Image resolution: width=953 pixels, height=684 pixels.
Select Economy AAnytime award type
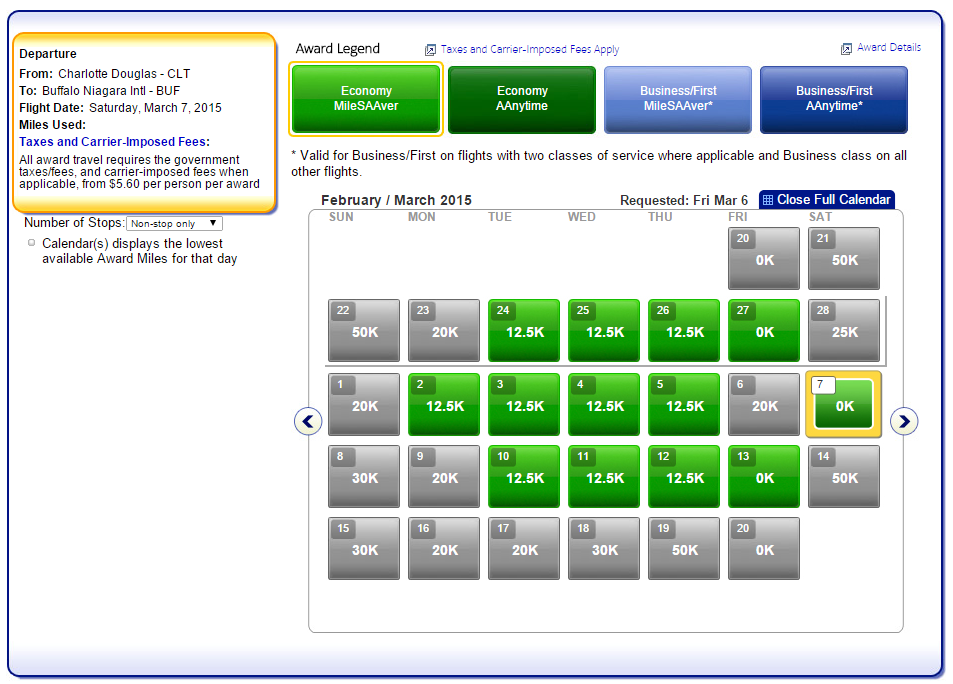pos(522,99)
